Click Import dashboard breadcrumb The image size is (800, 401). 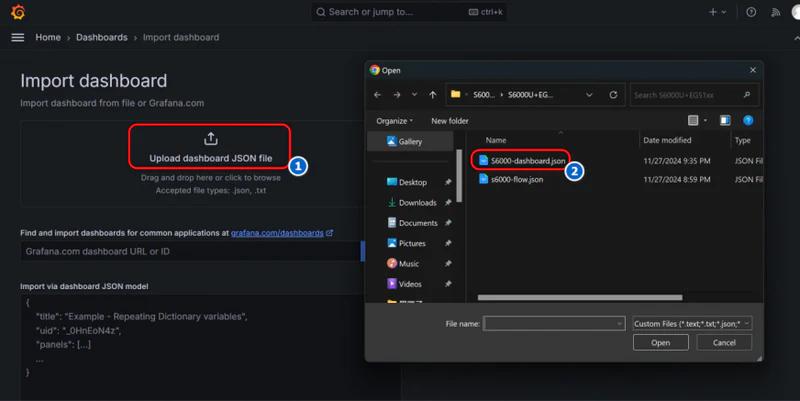181,37
